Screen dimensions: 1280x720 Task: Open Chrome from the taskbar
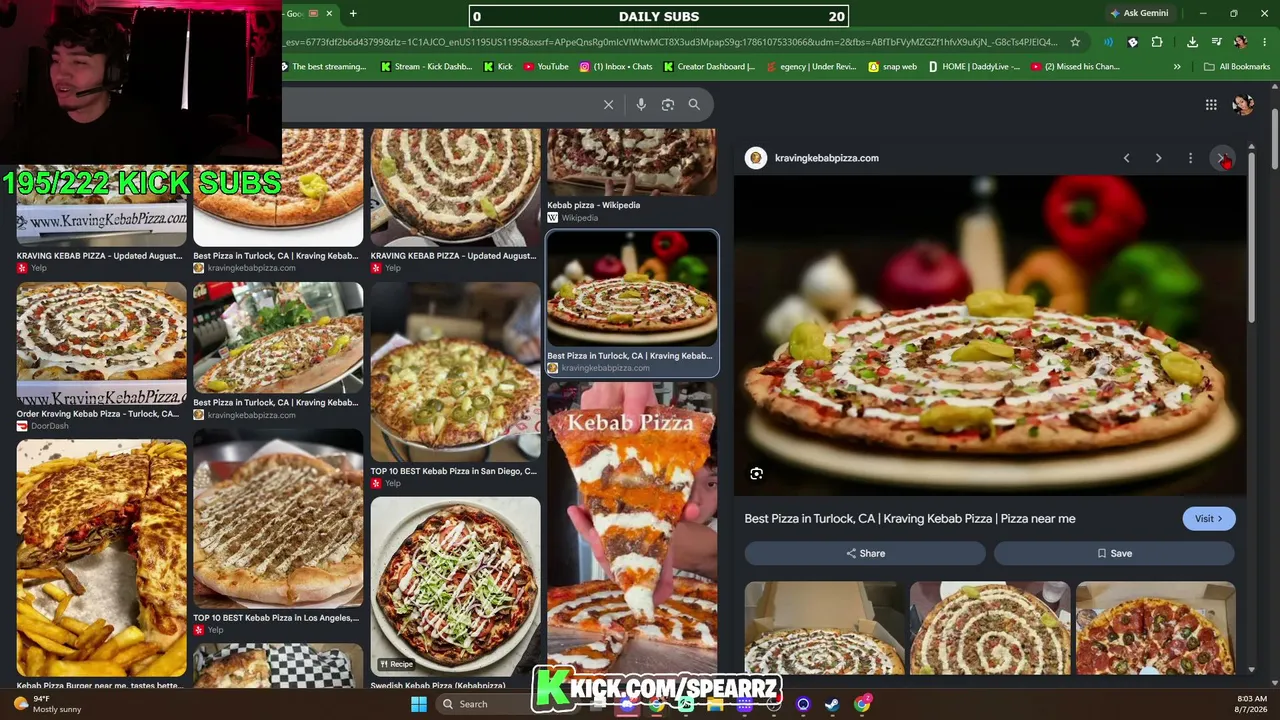[x=862, y=704]
